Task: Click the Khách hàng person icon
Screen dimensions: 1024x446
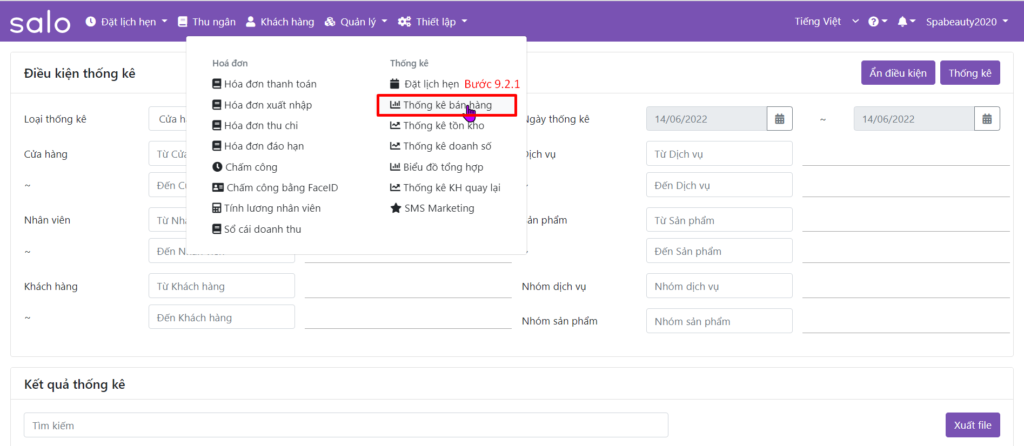Action: pos(250,22)
